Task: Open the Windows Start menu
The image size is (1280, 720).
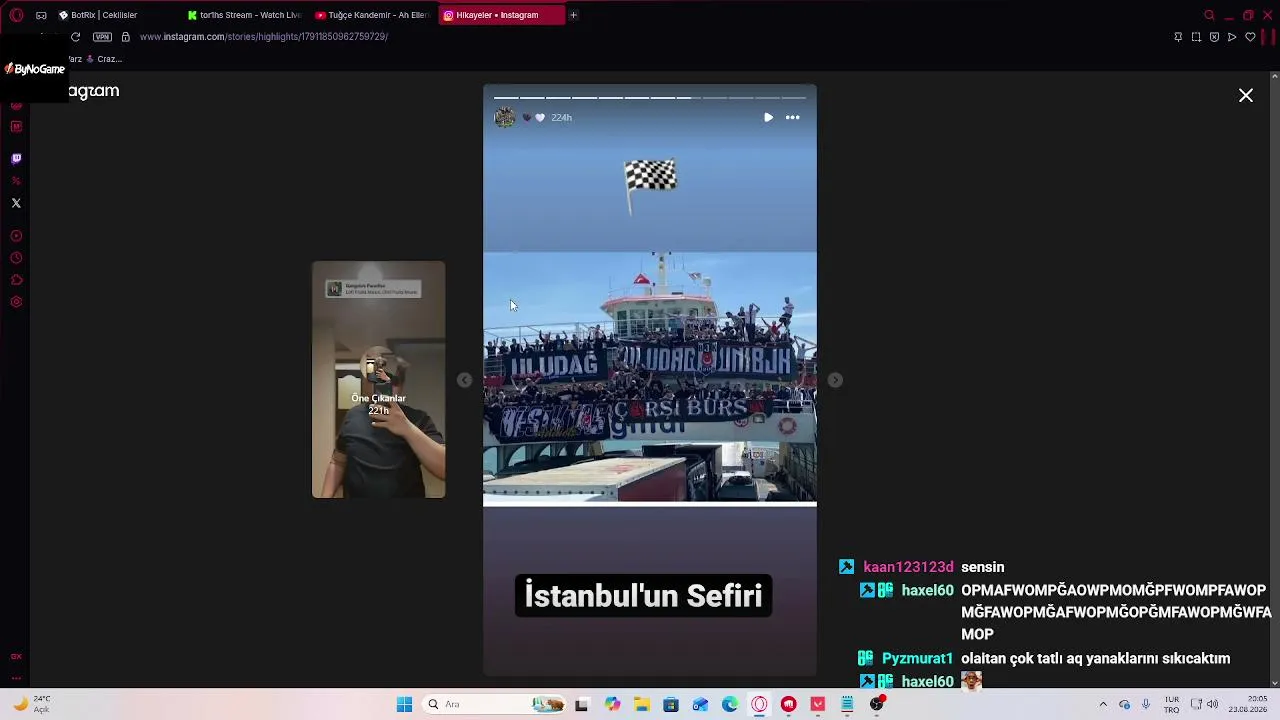Action: [404, 704]
